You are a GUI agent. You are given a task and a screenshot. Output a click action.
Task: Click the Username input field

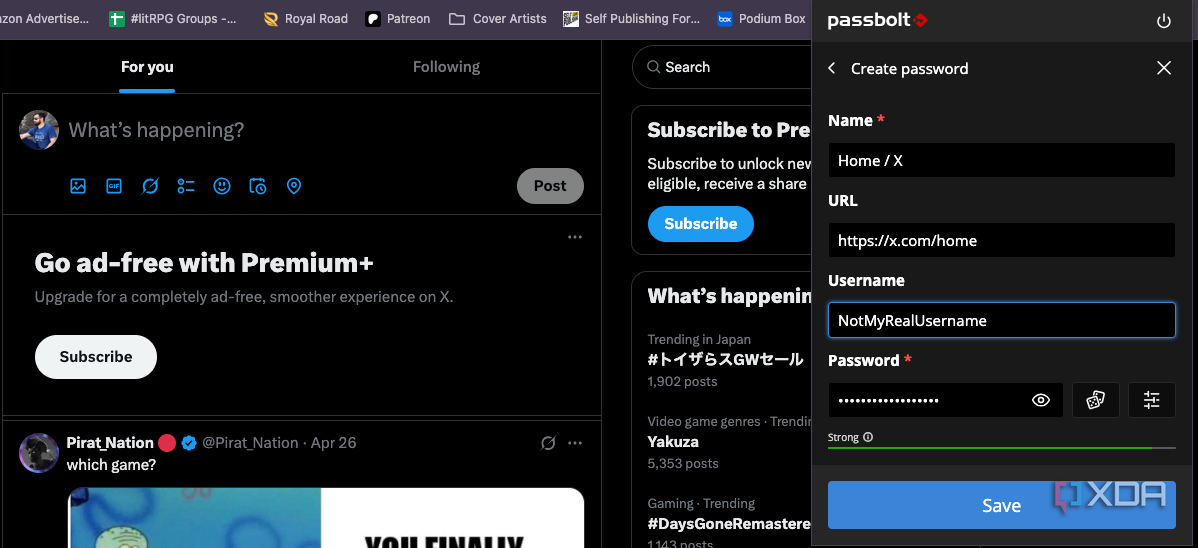point(1002,320)
